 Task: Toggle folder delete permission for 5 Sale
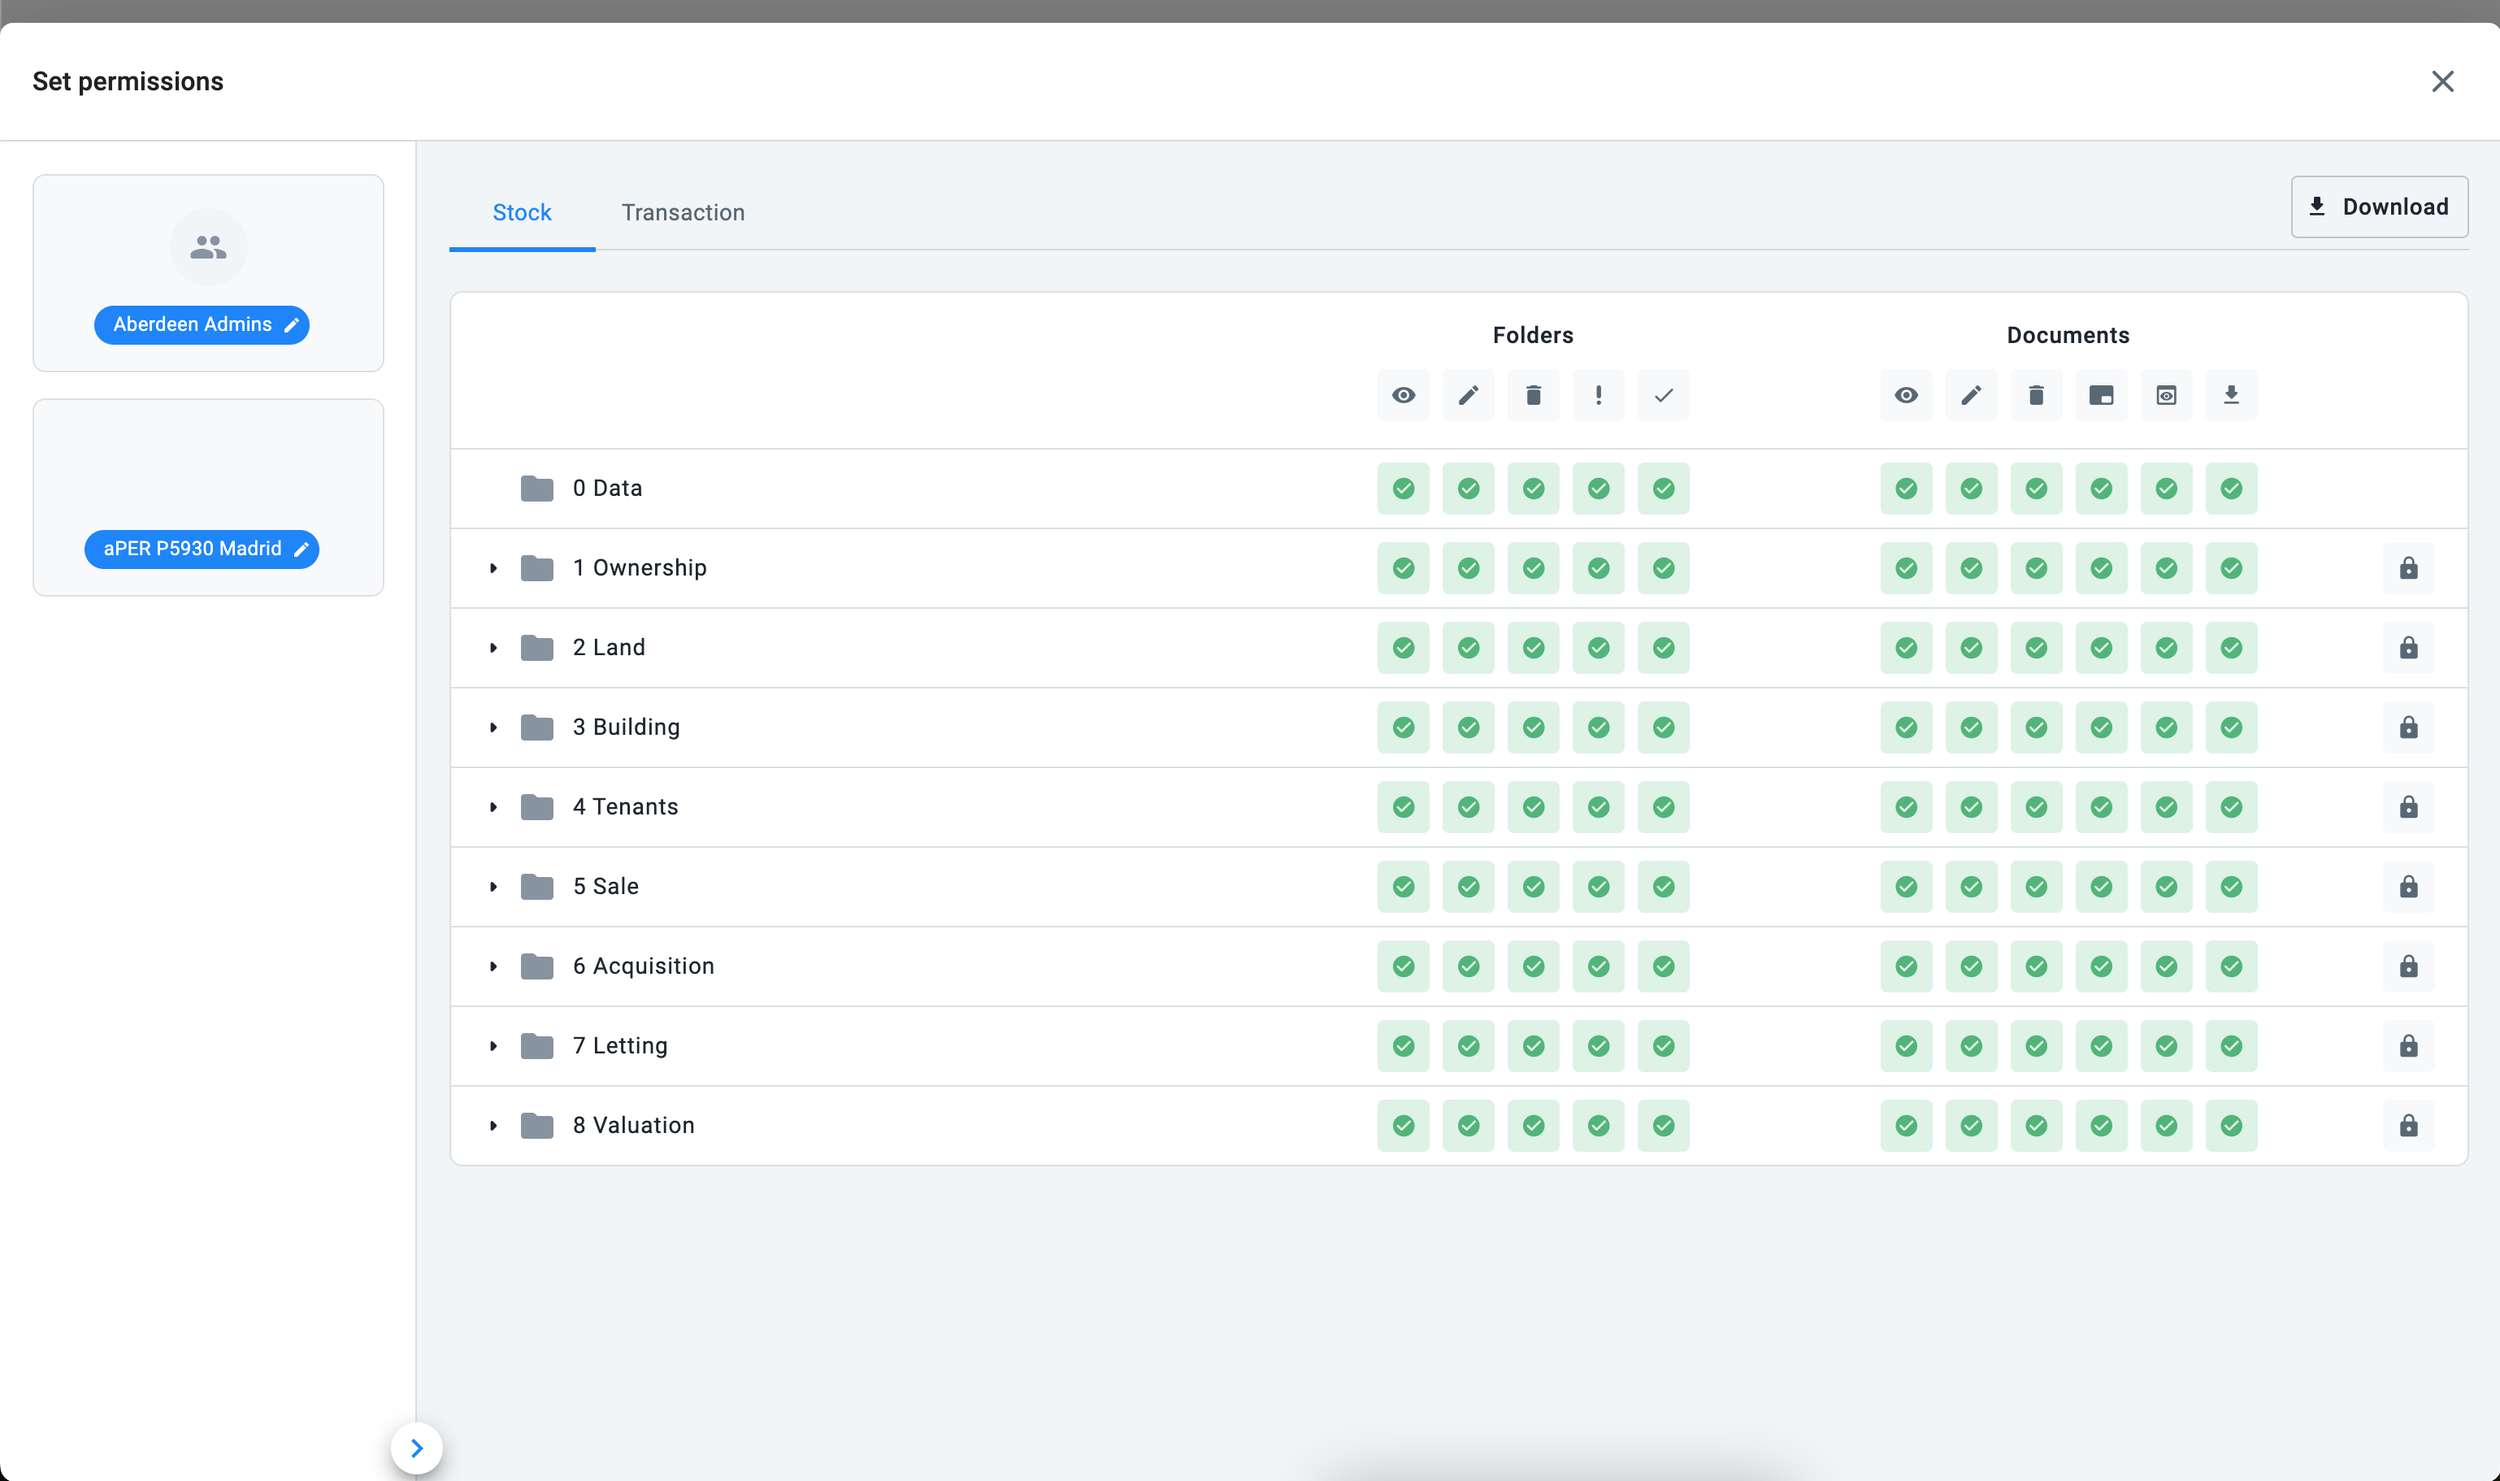coord(1533,887)
